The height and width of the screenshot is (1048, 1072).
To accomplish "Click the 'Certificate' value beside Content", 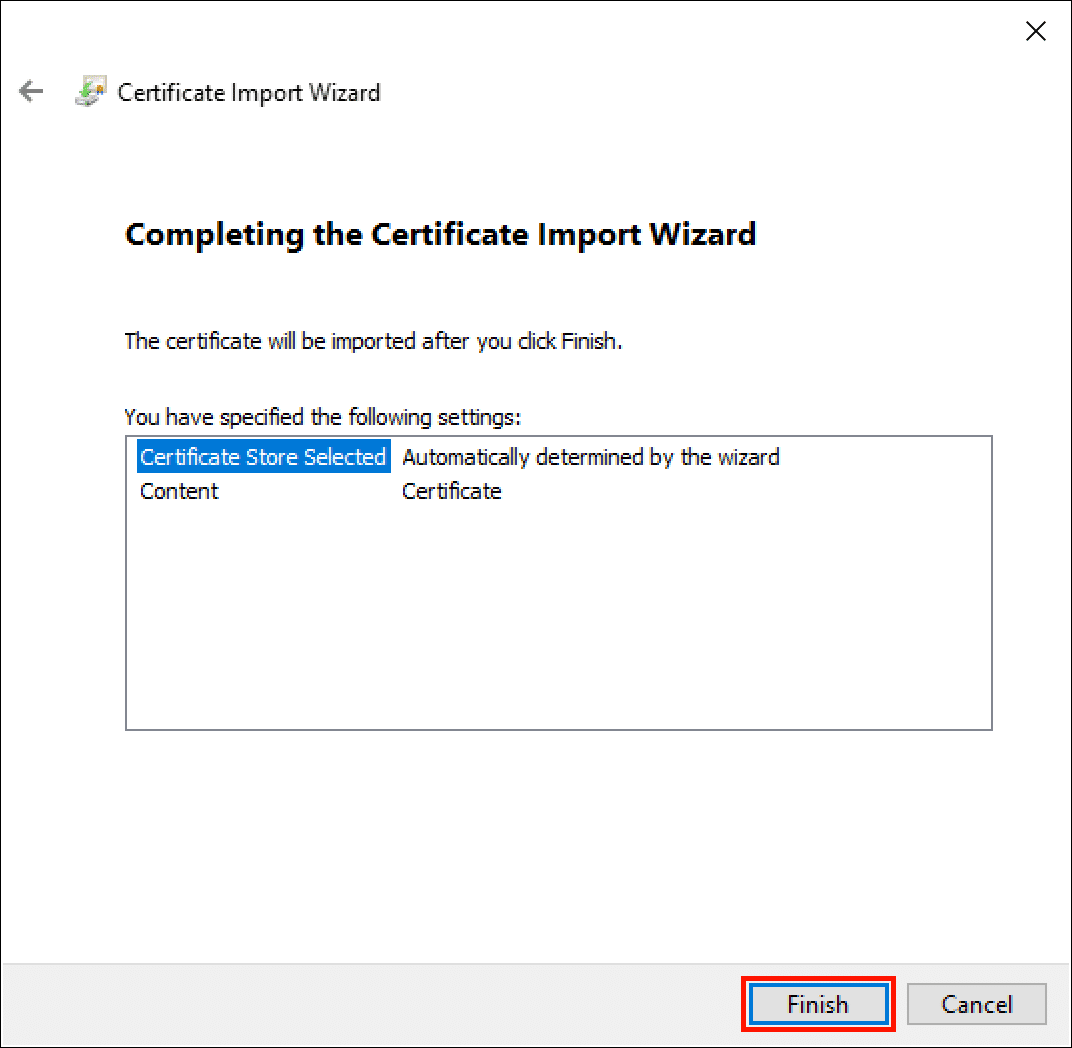I will [x=451, y=491].
